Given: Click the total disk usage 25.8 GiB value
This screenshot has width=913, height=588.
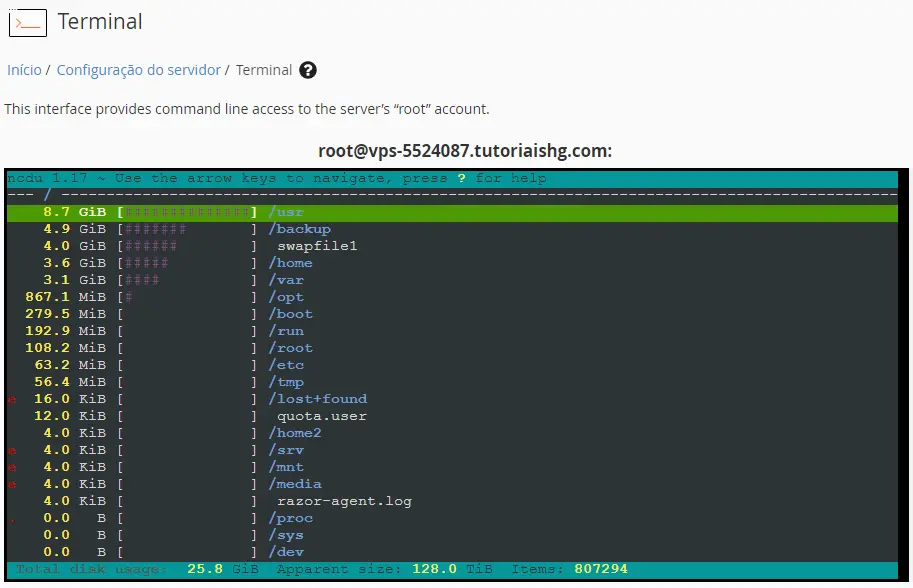Looking at the screenshot, I should click(222, 569).
